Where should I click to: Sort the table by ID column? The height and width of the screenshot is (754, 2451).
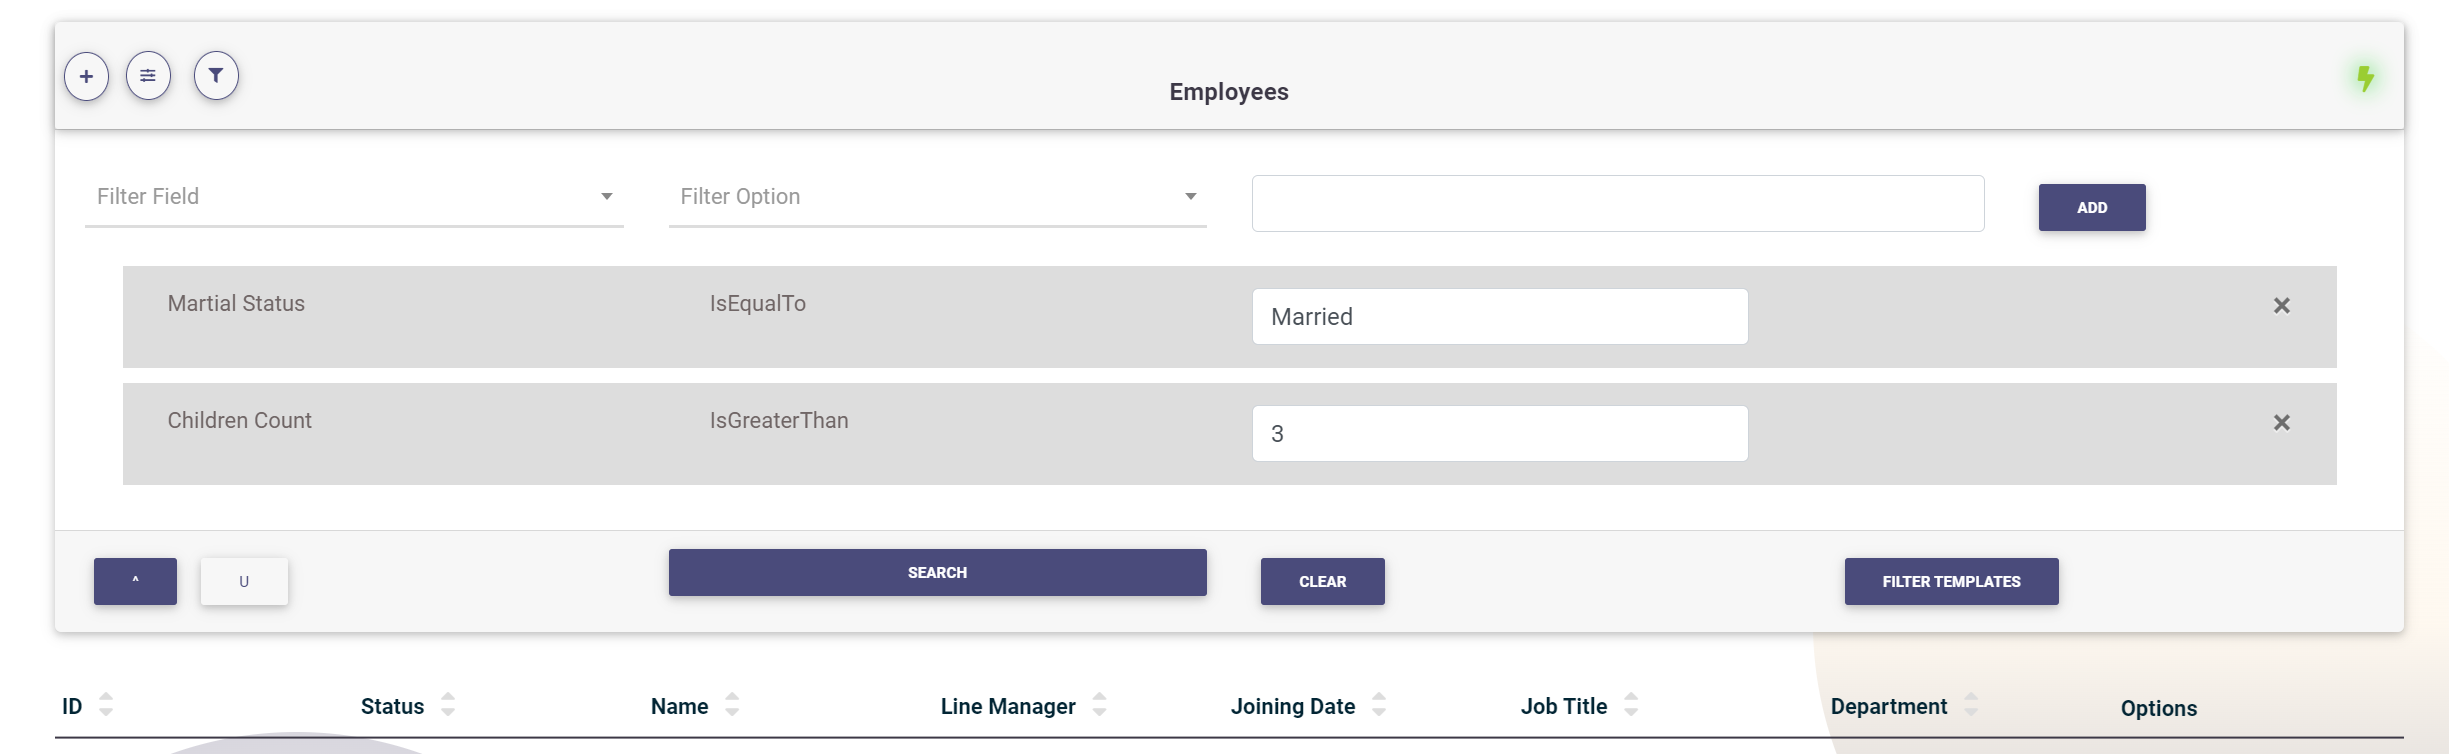(x=105, y=705)
